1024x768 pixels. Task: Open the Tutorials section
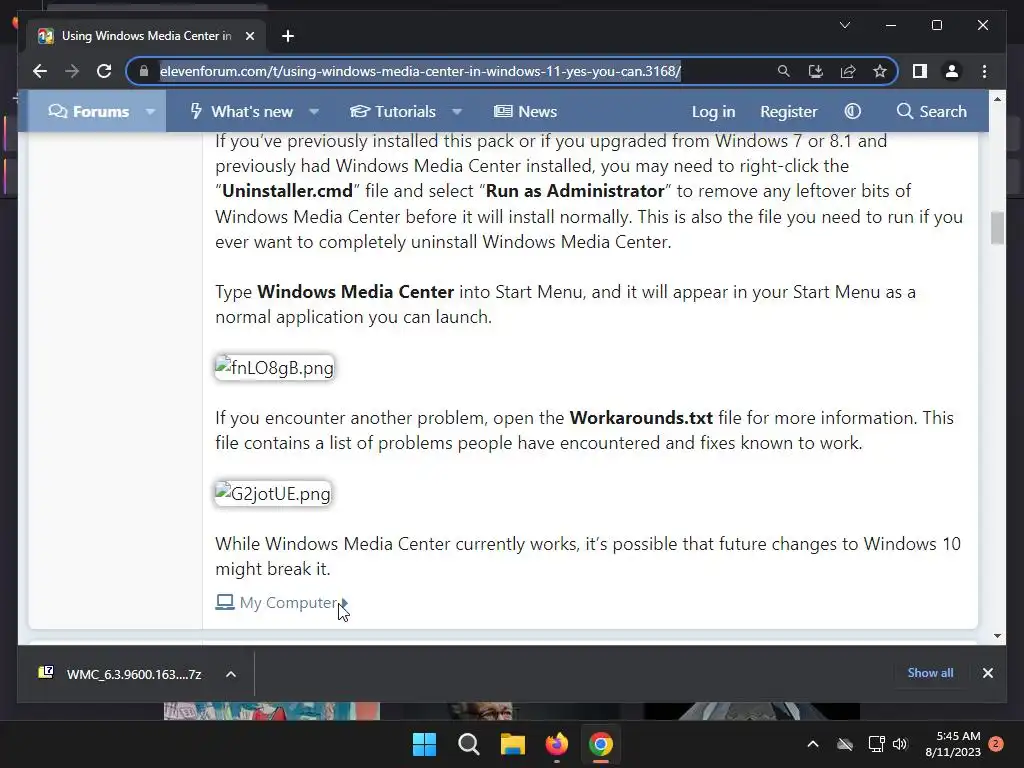coord(392,112)
